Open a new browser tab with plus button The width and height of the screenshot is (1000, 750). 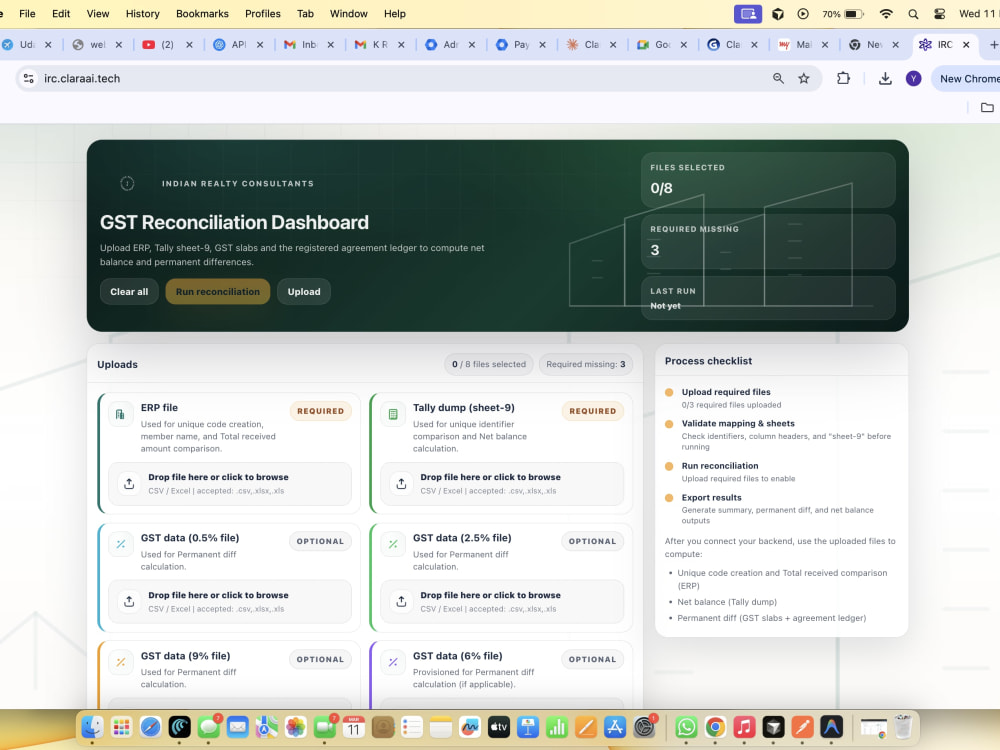click(x=993, y=45)
